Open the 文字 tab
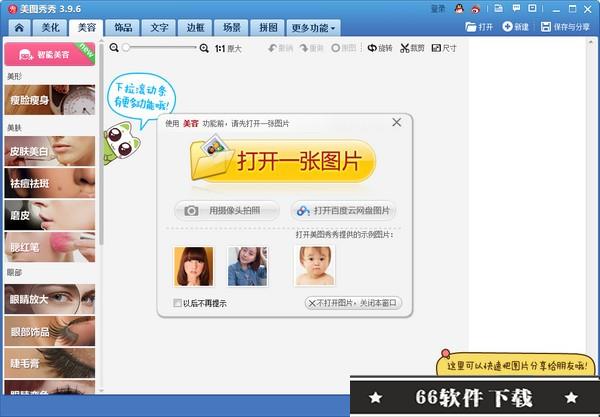600x417 pixels. click(159, 28)
